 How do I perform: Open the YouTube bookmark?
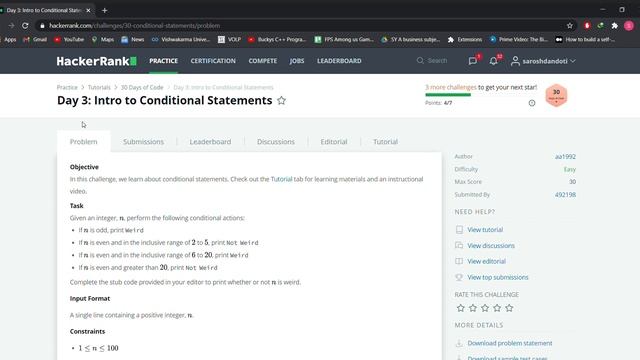tap(69, 40)
